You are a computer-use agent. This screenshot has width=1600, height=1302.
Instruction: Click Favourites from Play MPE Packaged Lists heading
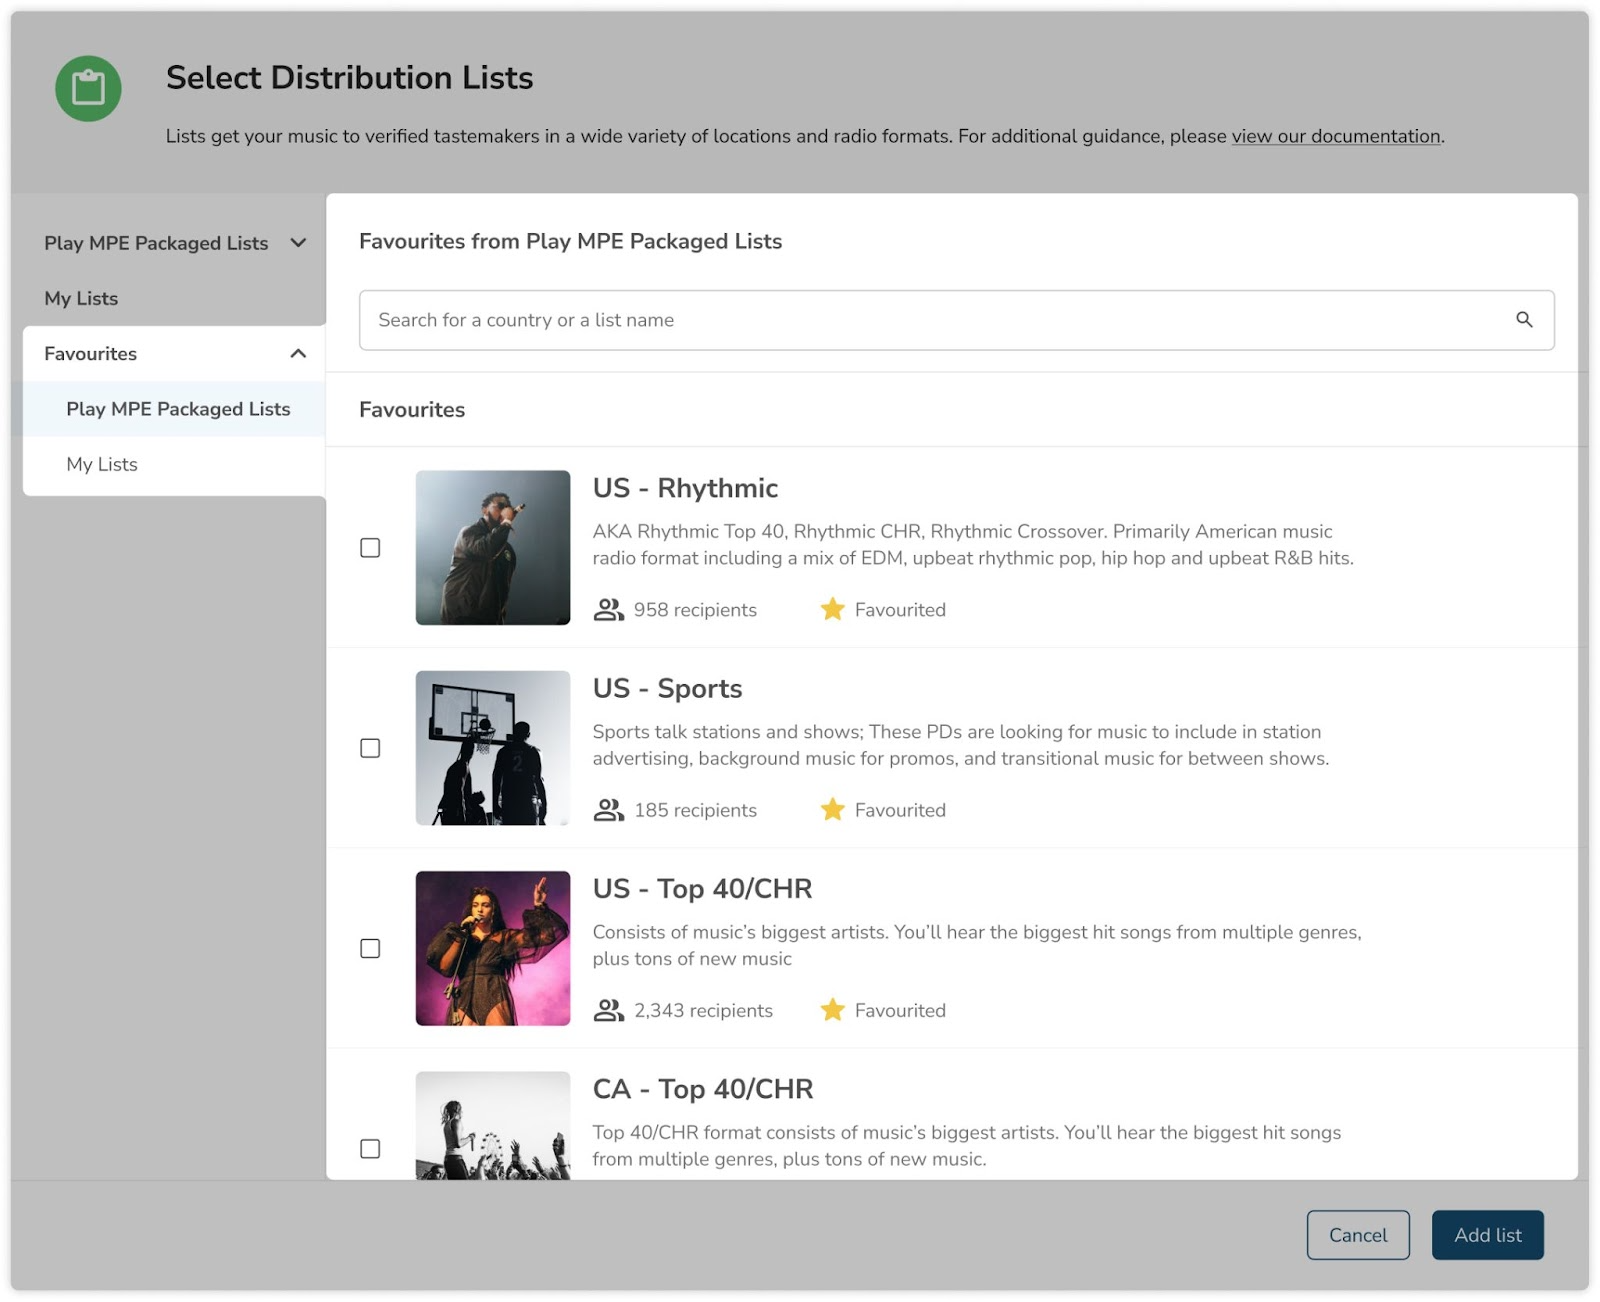click(x=570, y=241)
